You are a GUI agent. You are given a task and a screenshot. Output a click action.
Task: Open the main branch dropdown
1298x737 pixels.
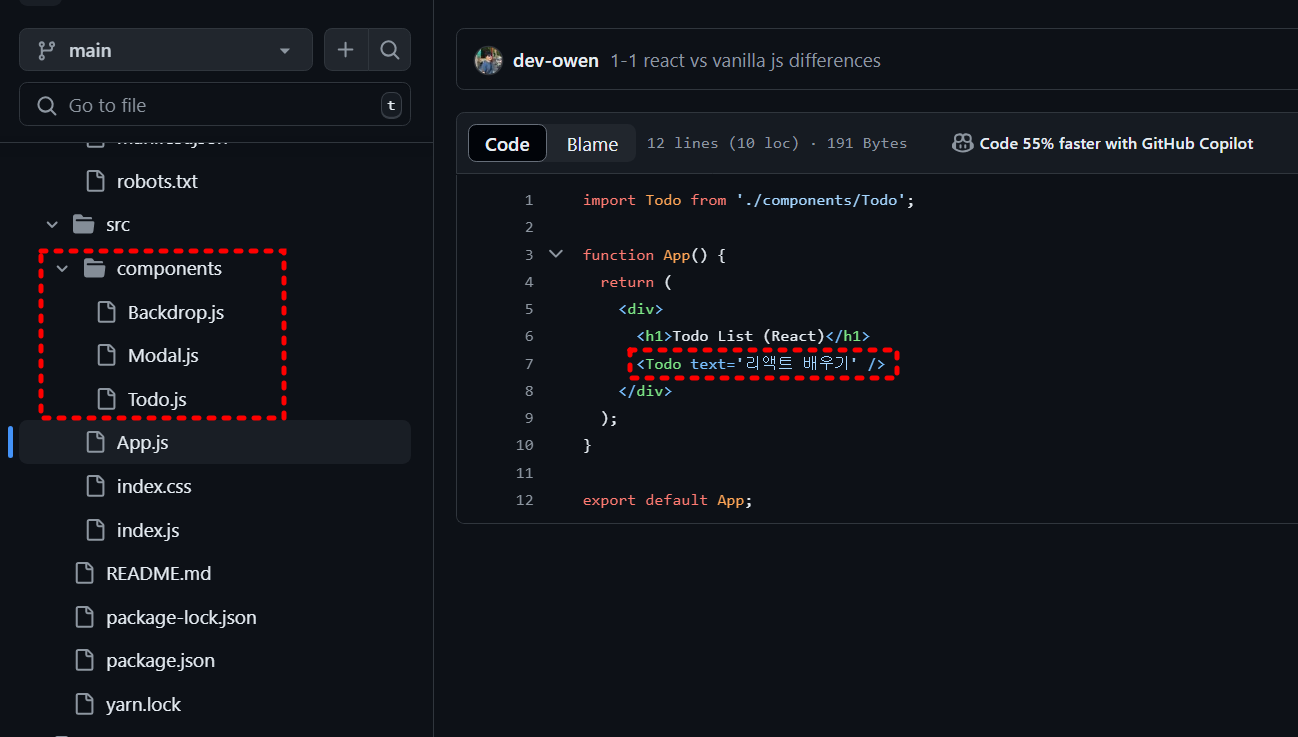166,50
